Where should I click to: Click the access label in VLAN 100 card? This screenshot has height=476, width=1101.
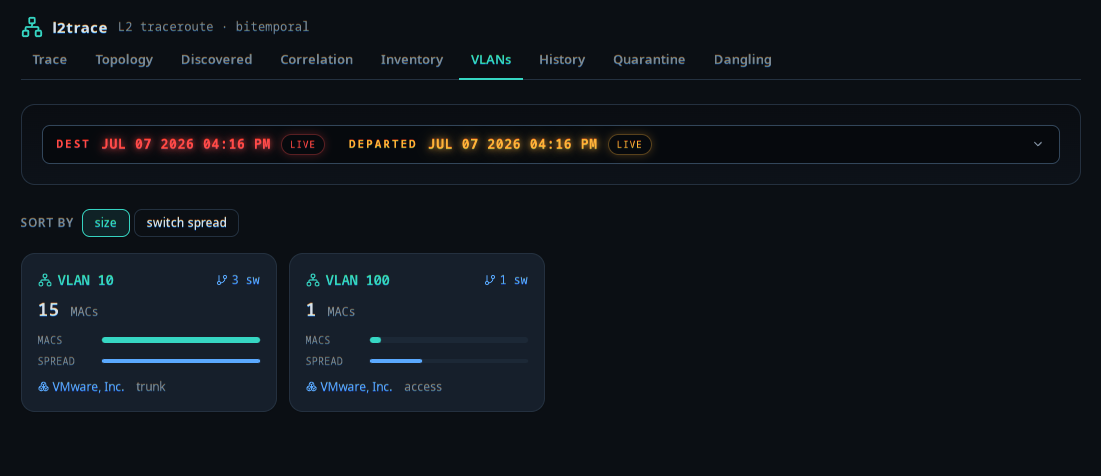(423, 387)
